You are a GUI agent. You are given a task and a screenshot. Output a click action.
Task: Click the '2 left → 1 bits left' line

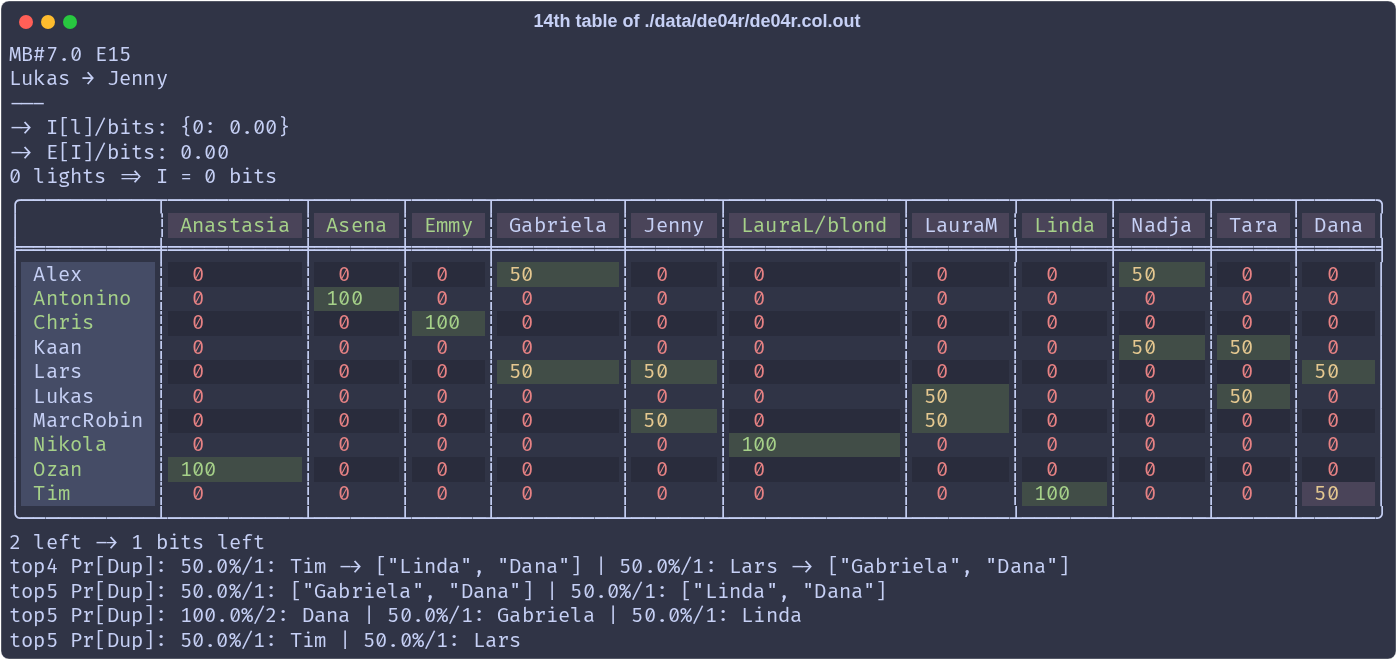137,542
